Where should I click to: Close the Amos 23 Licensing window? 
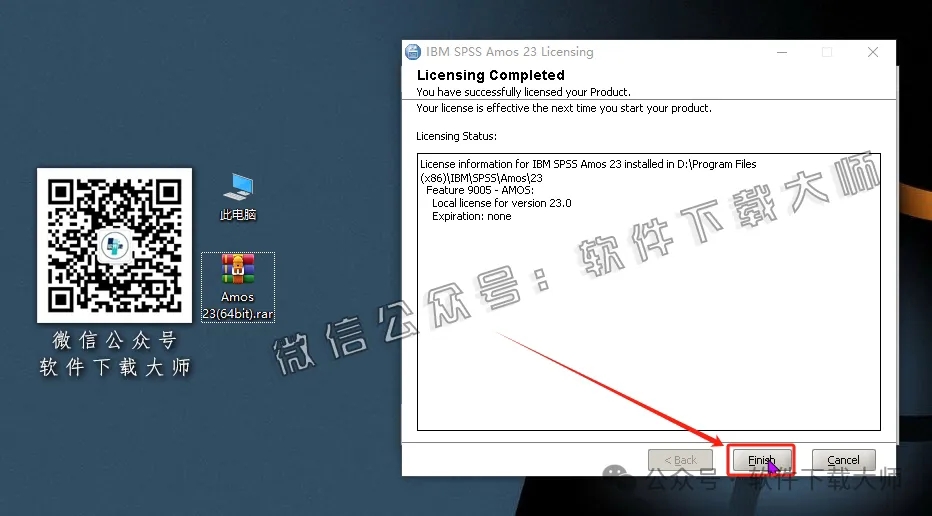(x=873, y=52)
